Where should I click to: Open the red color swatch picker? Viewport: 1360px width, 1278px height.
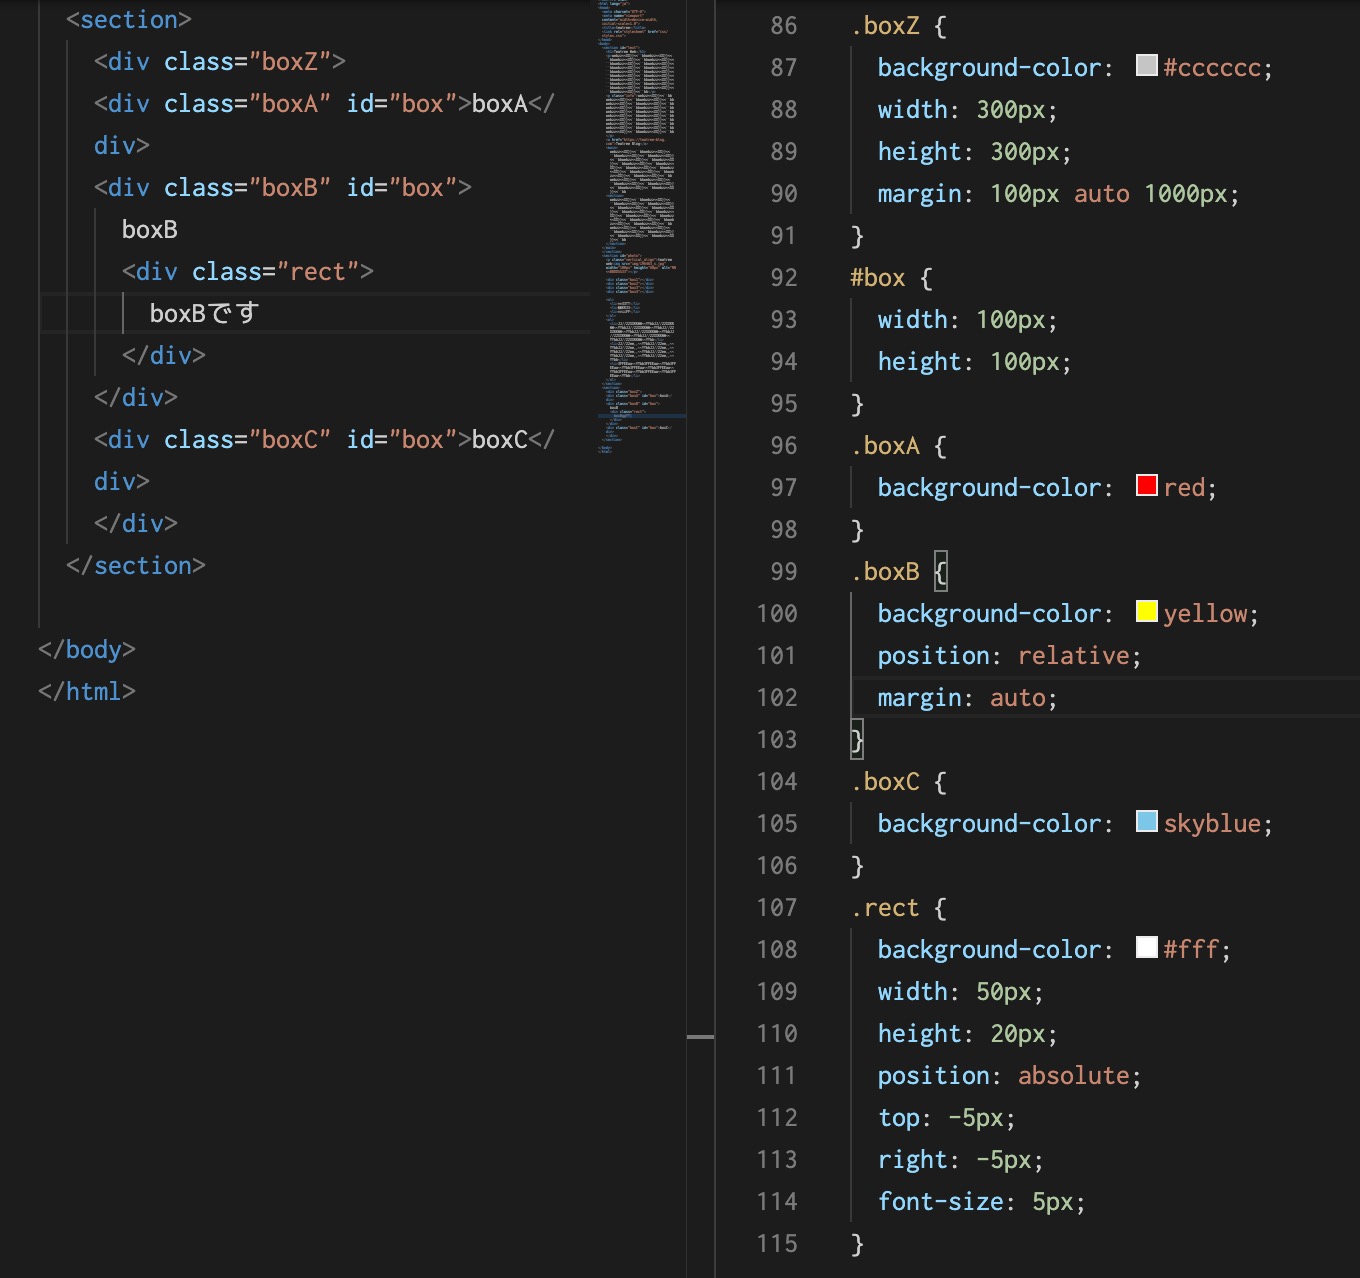(x=1147, y=486)
